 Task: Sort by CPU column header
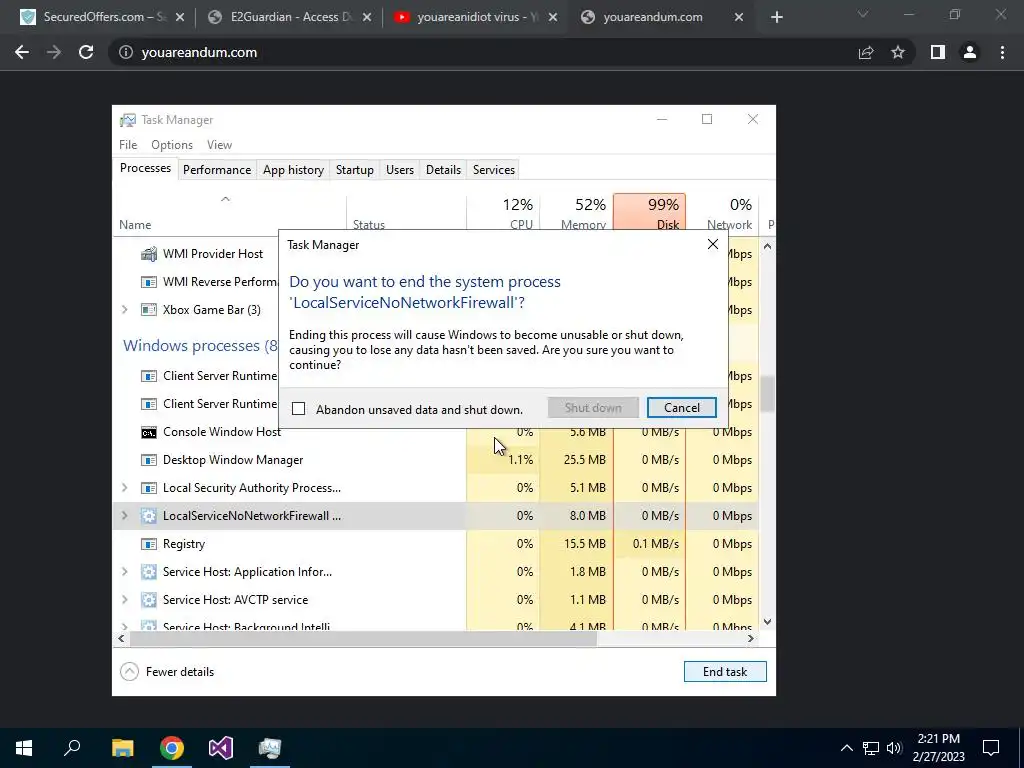coord(504,214)
